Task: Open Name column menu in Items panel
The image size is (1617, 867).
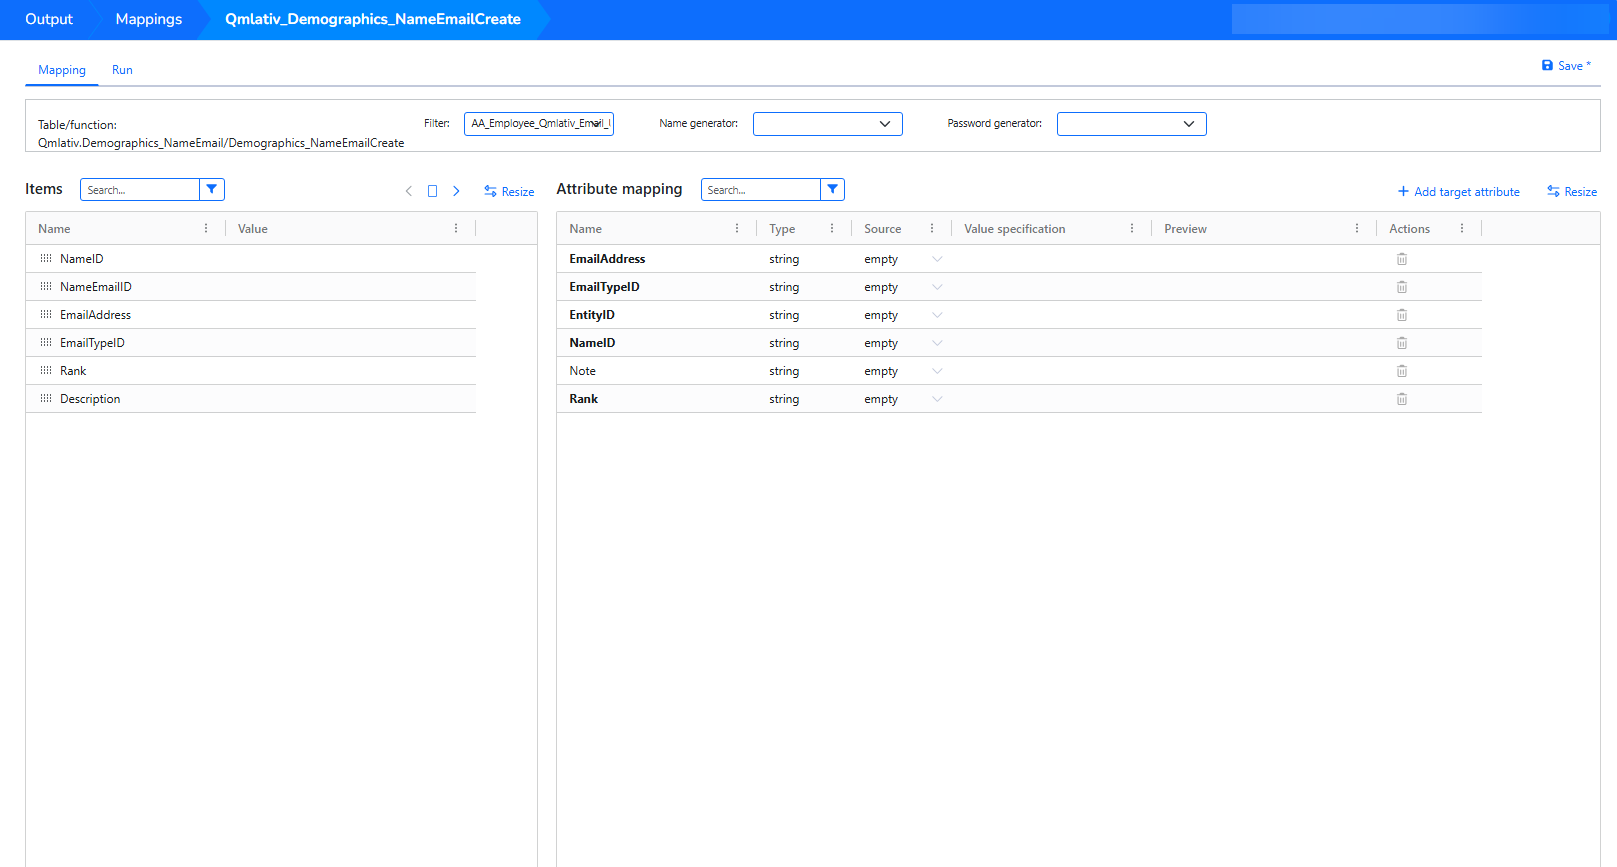Action: [x=206, y=228]
